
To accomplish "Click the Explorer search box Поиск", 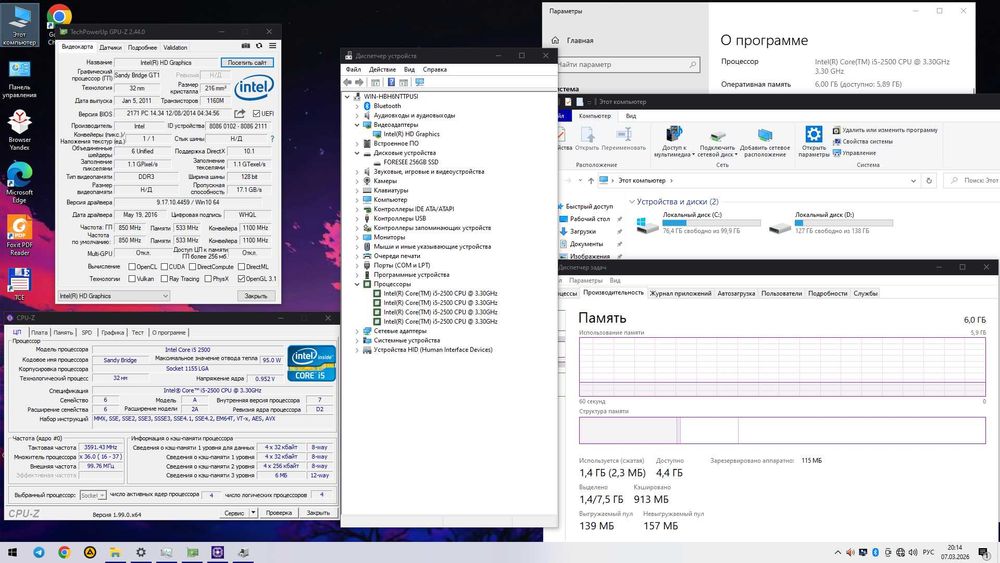I will [x=972, y=181].
